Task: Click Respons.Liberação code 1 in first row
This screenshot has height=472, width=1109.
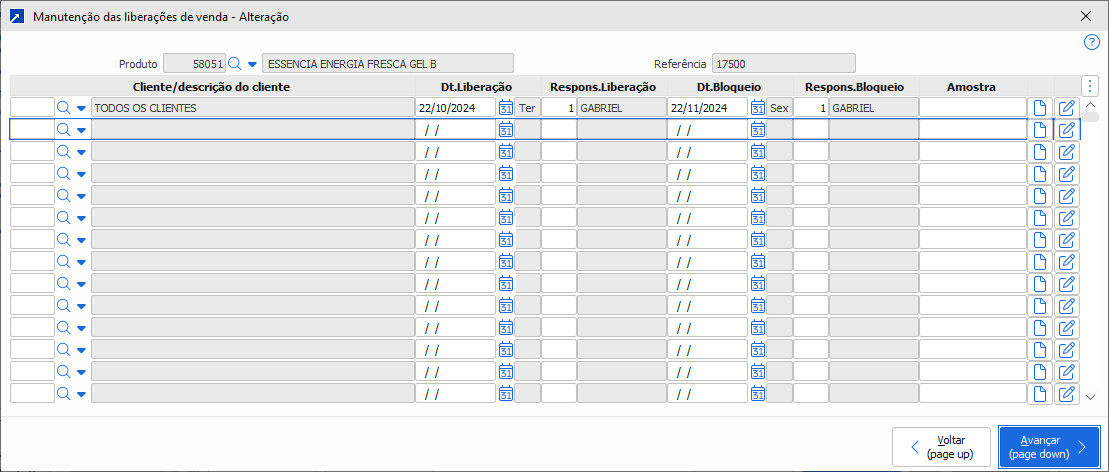Action: [559, 108]
